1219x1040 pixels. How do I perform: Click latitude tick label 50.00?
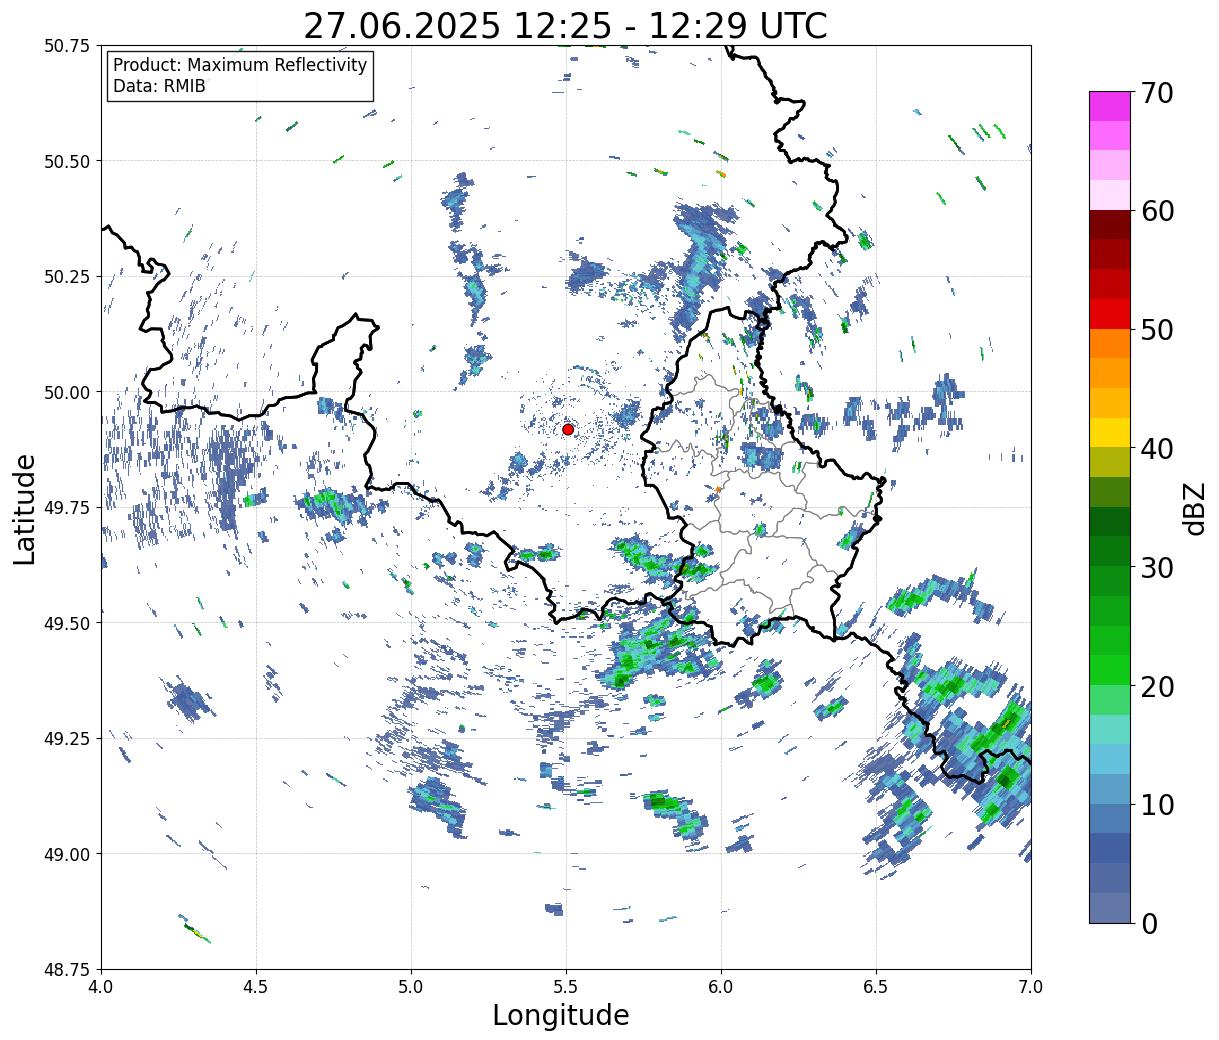click(x=67, y=392)
